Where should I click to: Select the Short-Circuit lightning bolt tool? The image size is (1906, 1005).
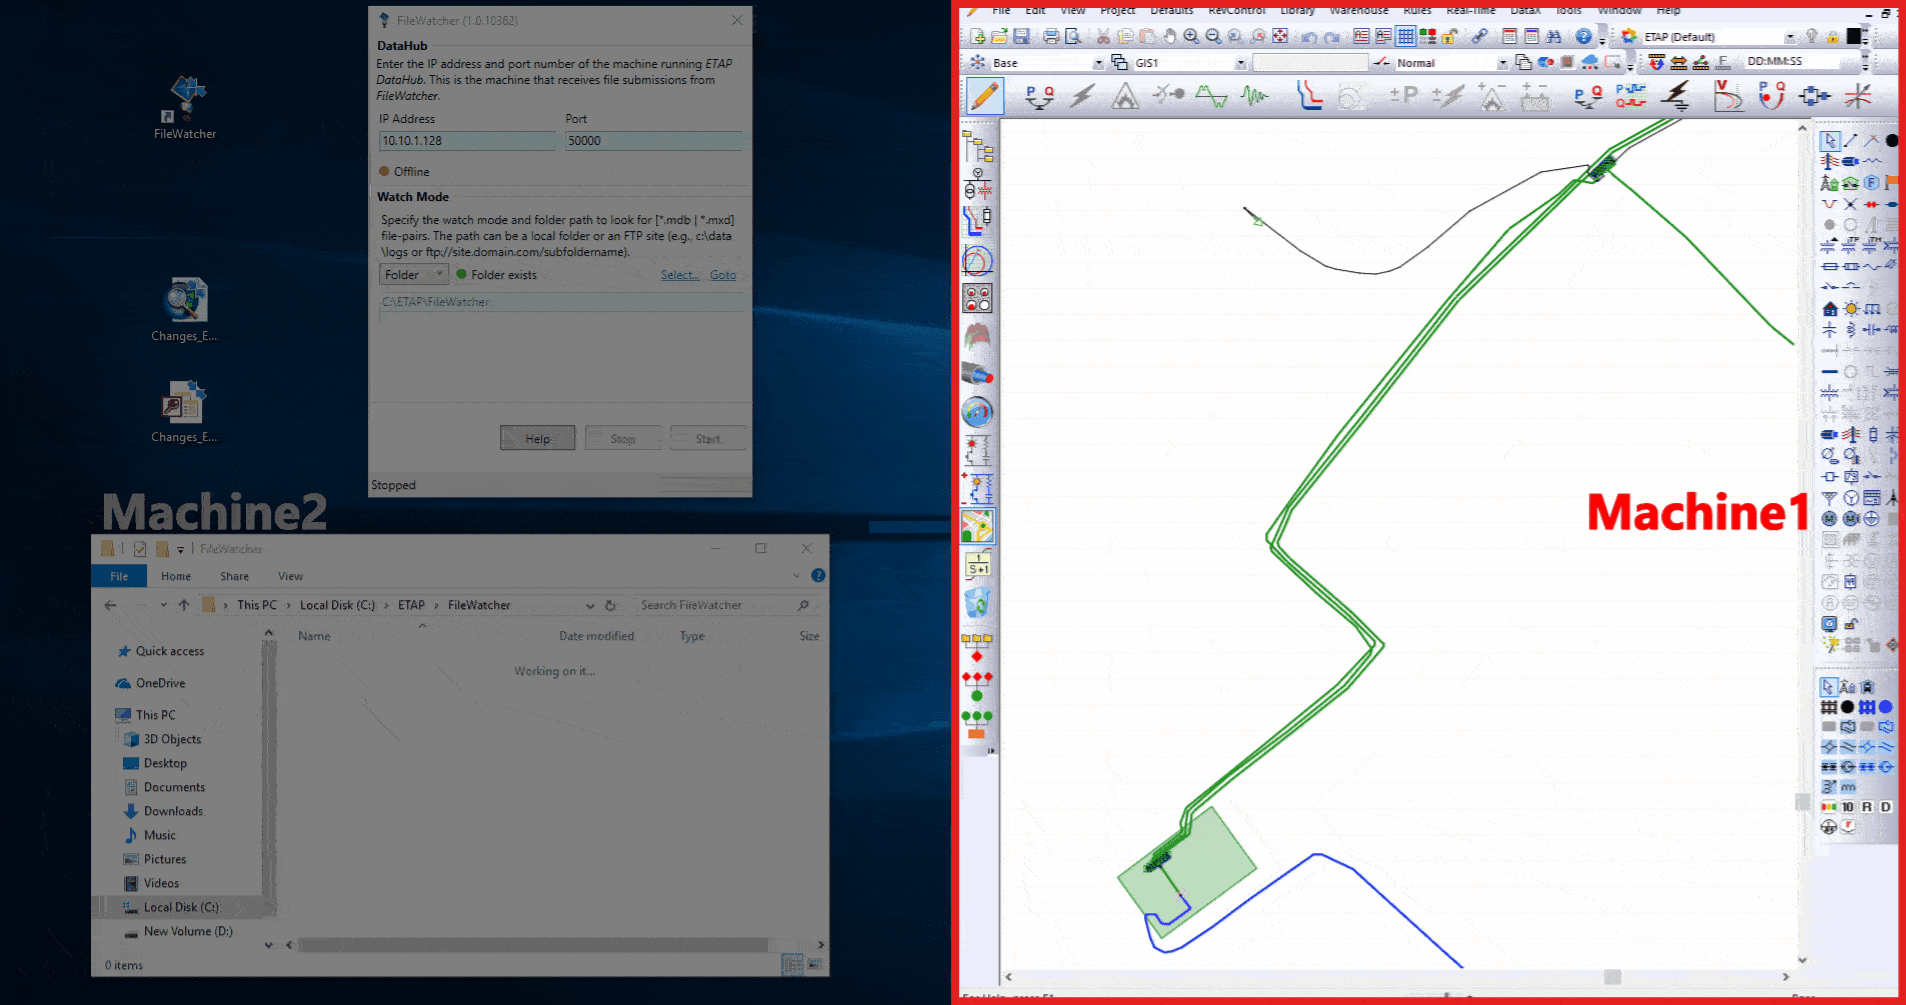coord(1082,95)
